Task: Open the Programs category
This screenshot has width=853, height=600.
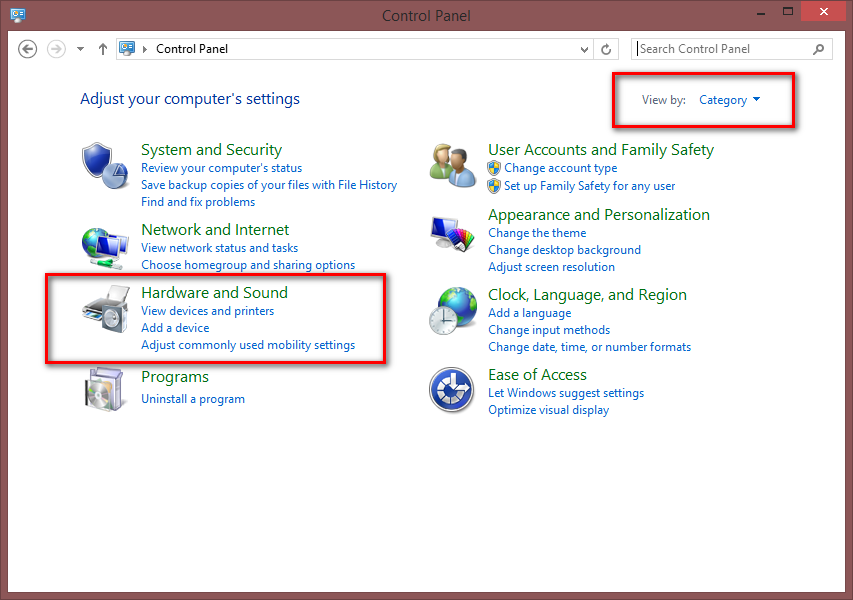Action: (x=175, y=377)
